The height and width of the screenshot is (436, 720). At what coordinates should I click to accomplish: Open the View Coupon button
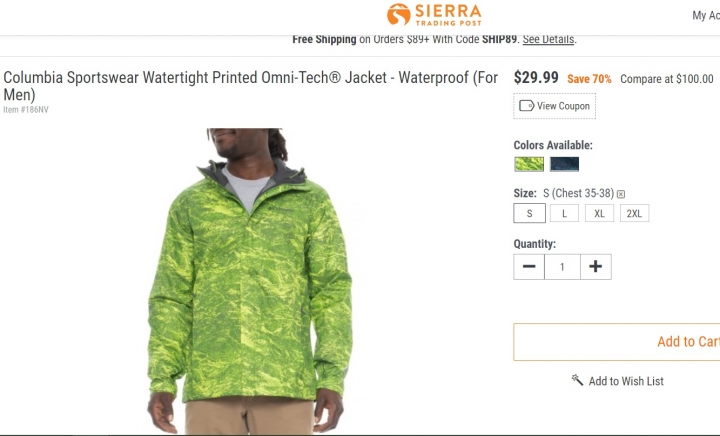[x=554, y=106]
